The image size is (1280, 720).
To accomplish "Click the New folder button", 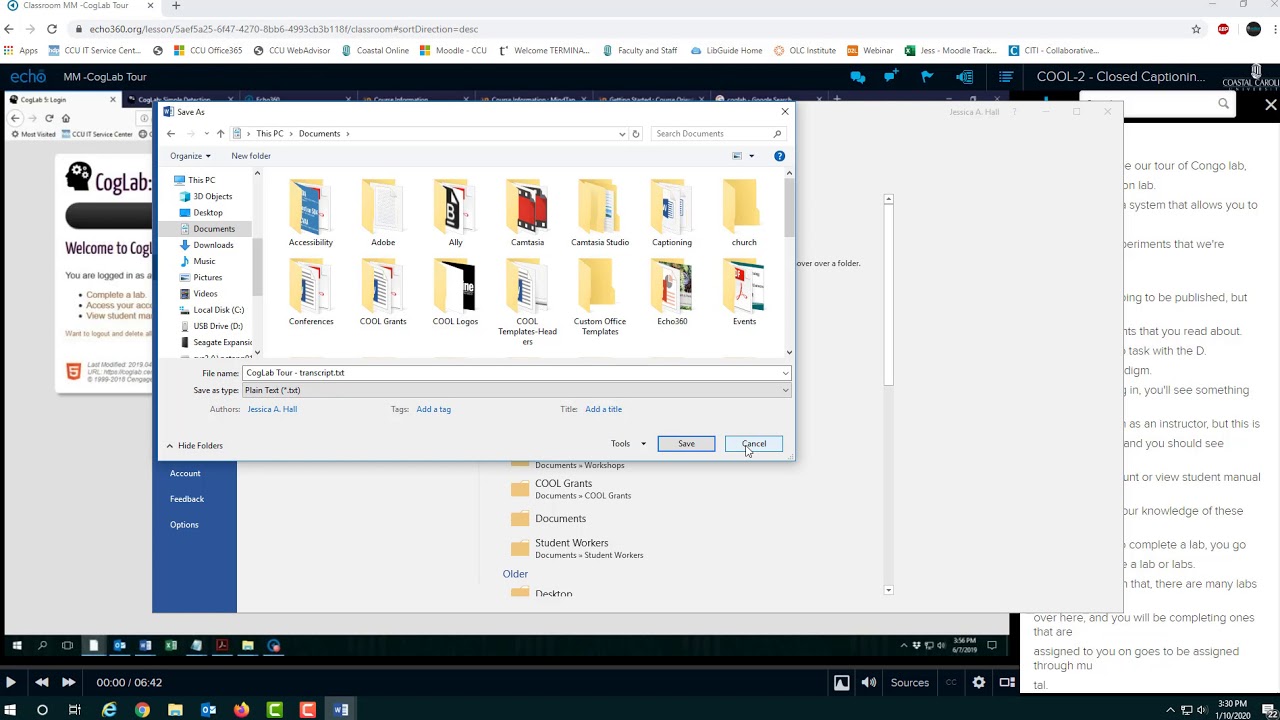I will [251, 156].
